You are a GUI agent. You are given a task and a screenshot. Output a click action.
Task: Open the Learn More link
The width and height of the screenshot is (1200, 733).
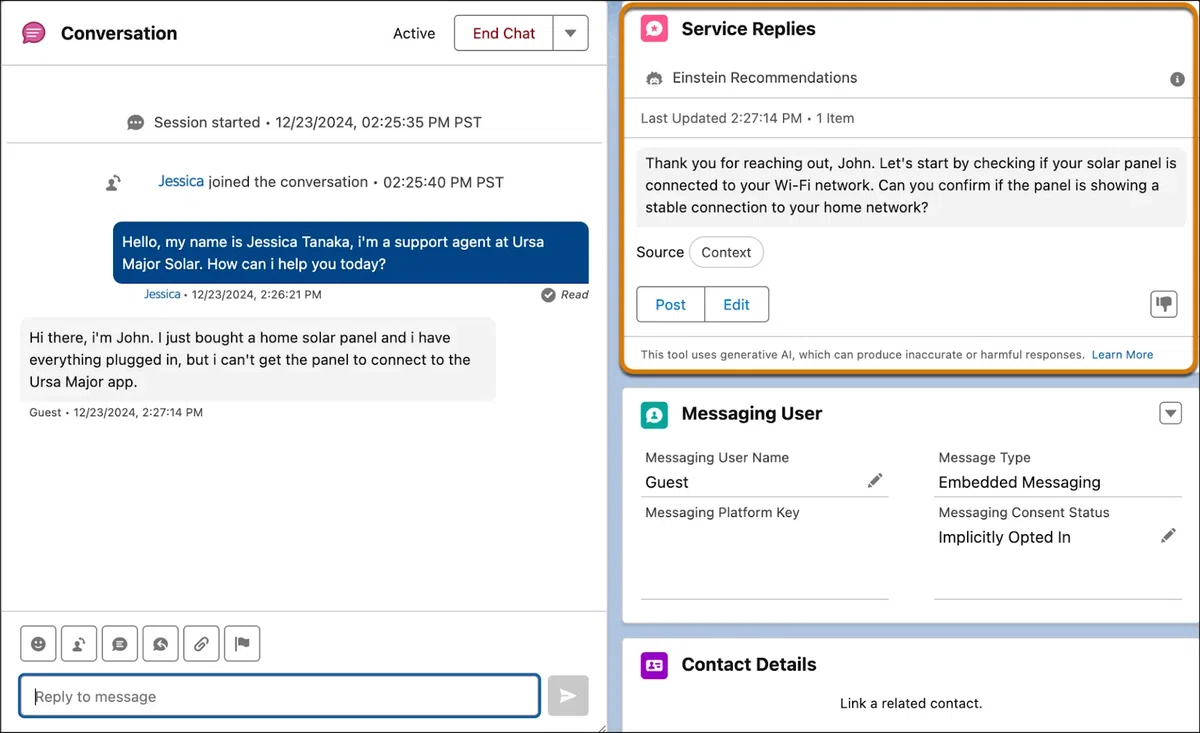pos(1122,355)
